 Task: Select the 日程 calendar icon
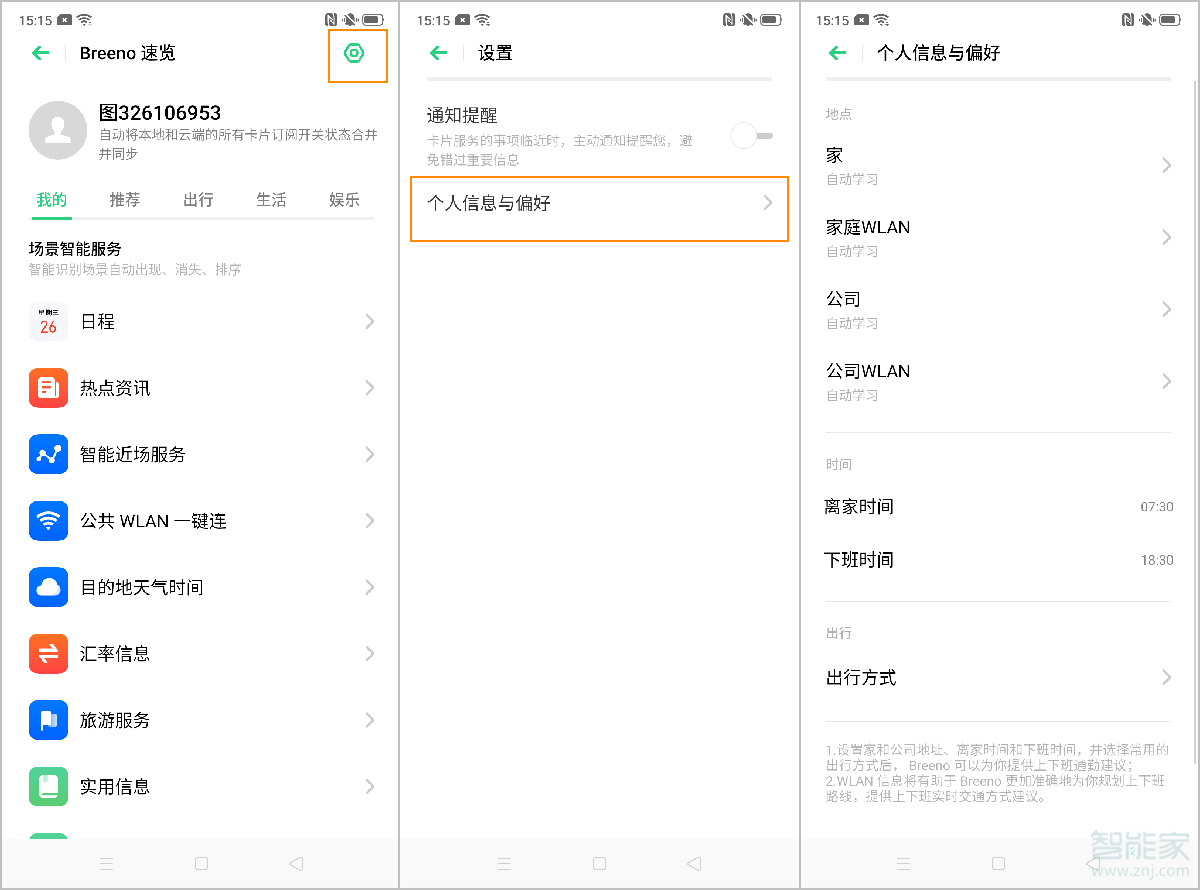[x=48, y=321]
